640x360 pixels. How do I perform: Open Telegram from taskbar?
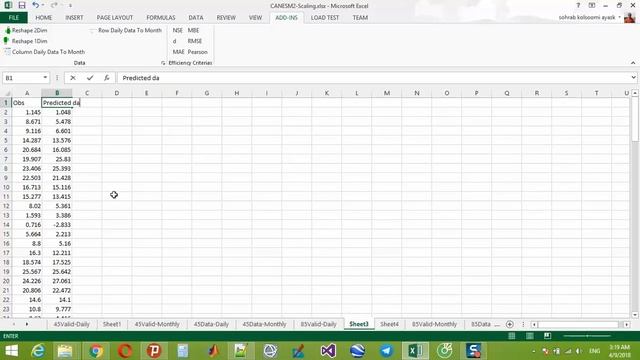click(386, 351)
